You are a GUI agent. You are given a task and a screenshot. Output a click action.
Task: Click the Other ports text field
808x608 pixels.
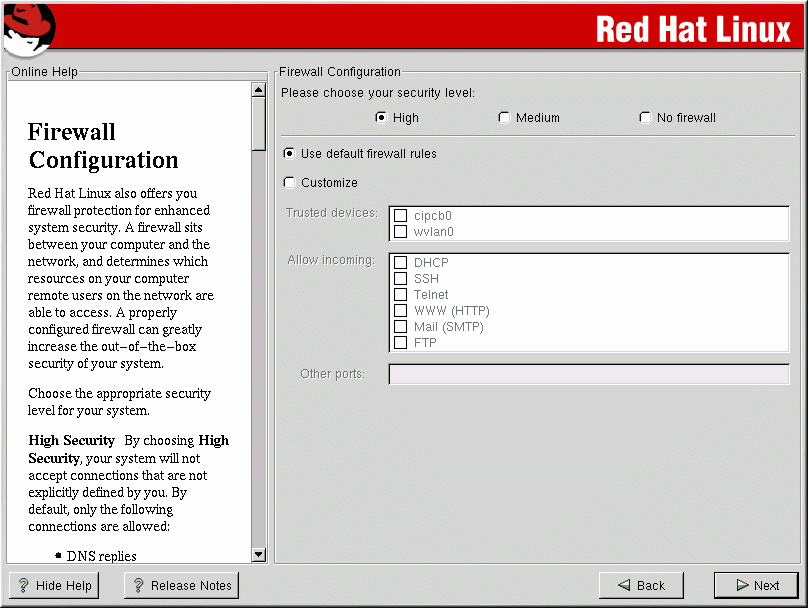point(588,374)
